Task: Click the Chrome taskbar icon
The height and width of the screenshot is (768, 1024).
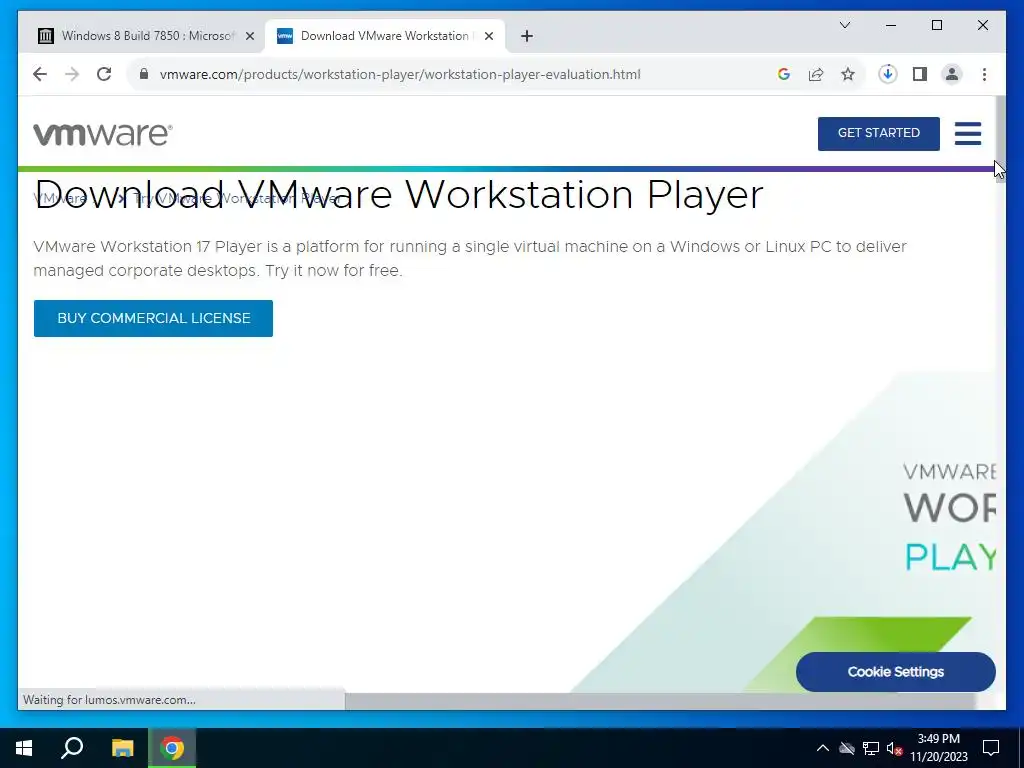Action: point(172,748)
